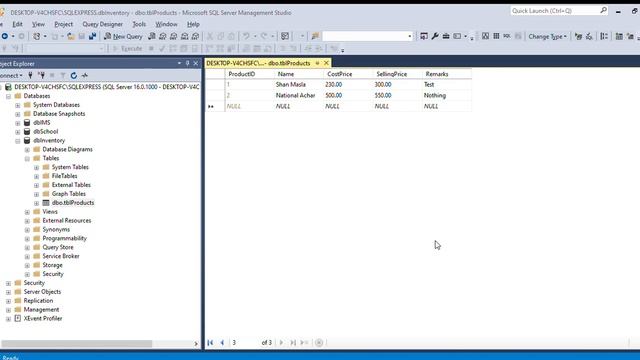640x360 pixels.
Task: Open the Help menu
Action: tap(193, 24)
